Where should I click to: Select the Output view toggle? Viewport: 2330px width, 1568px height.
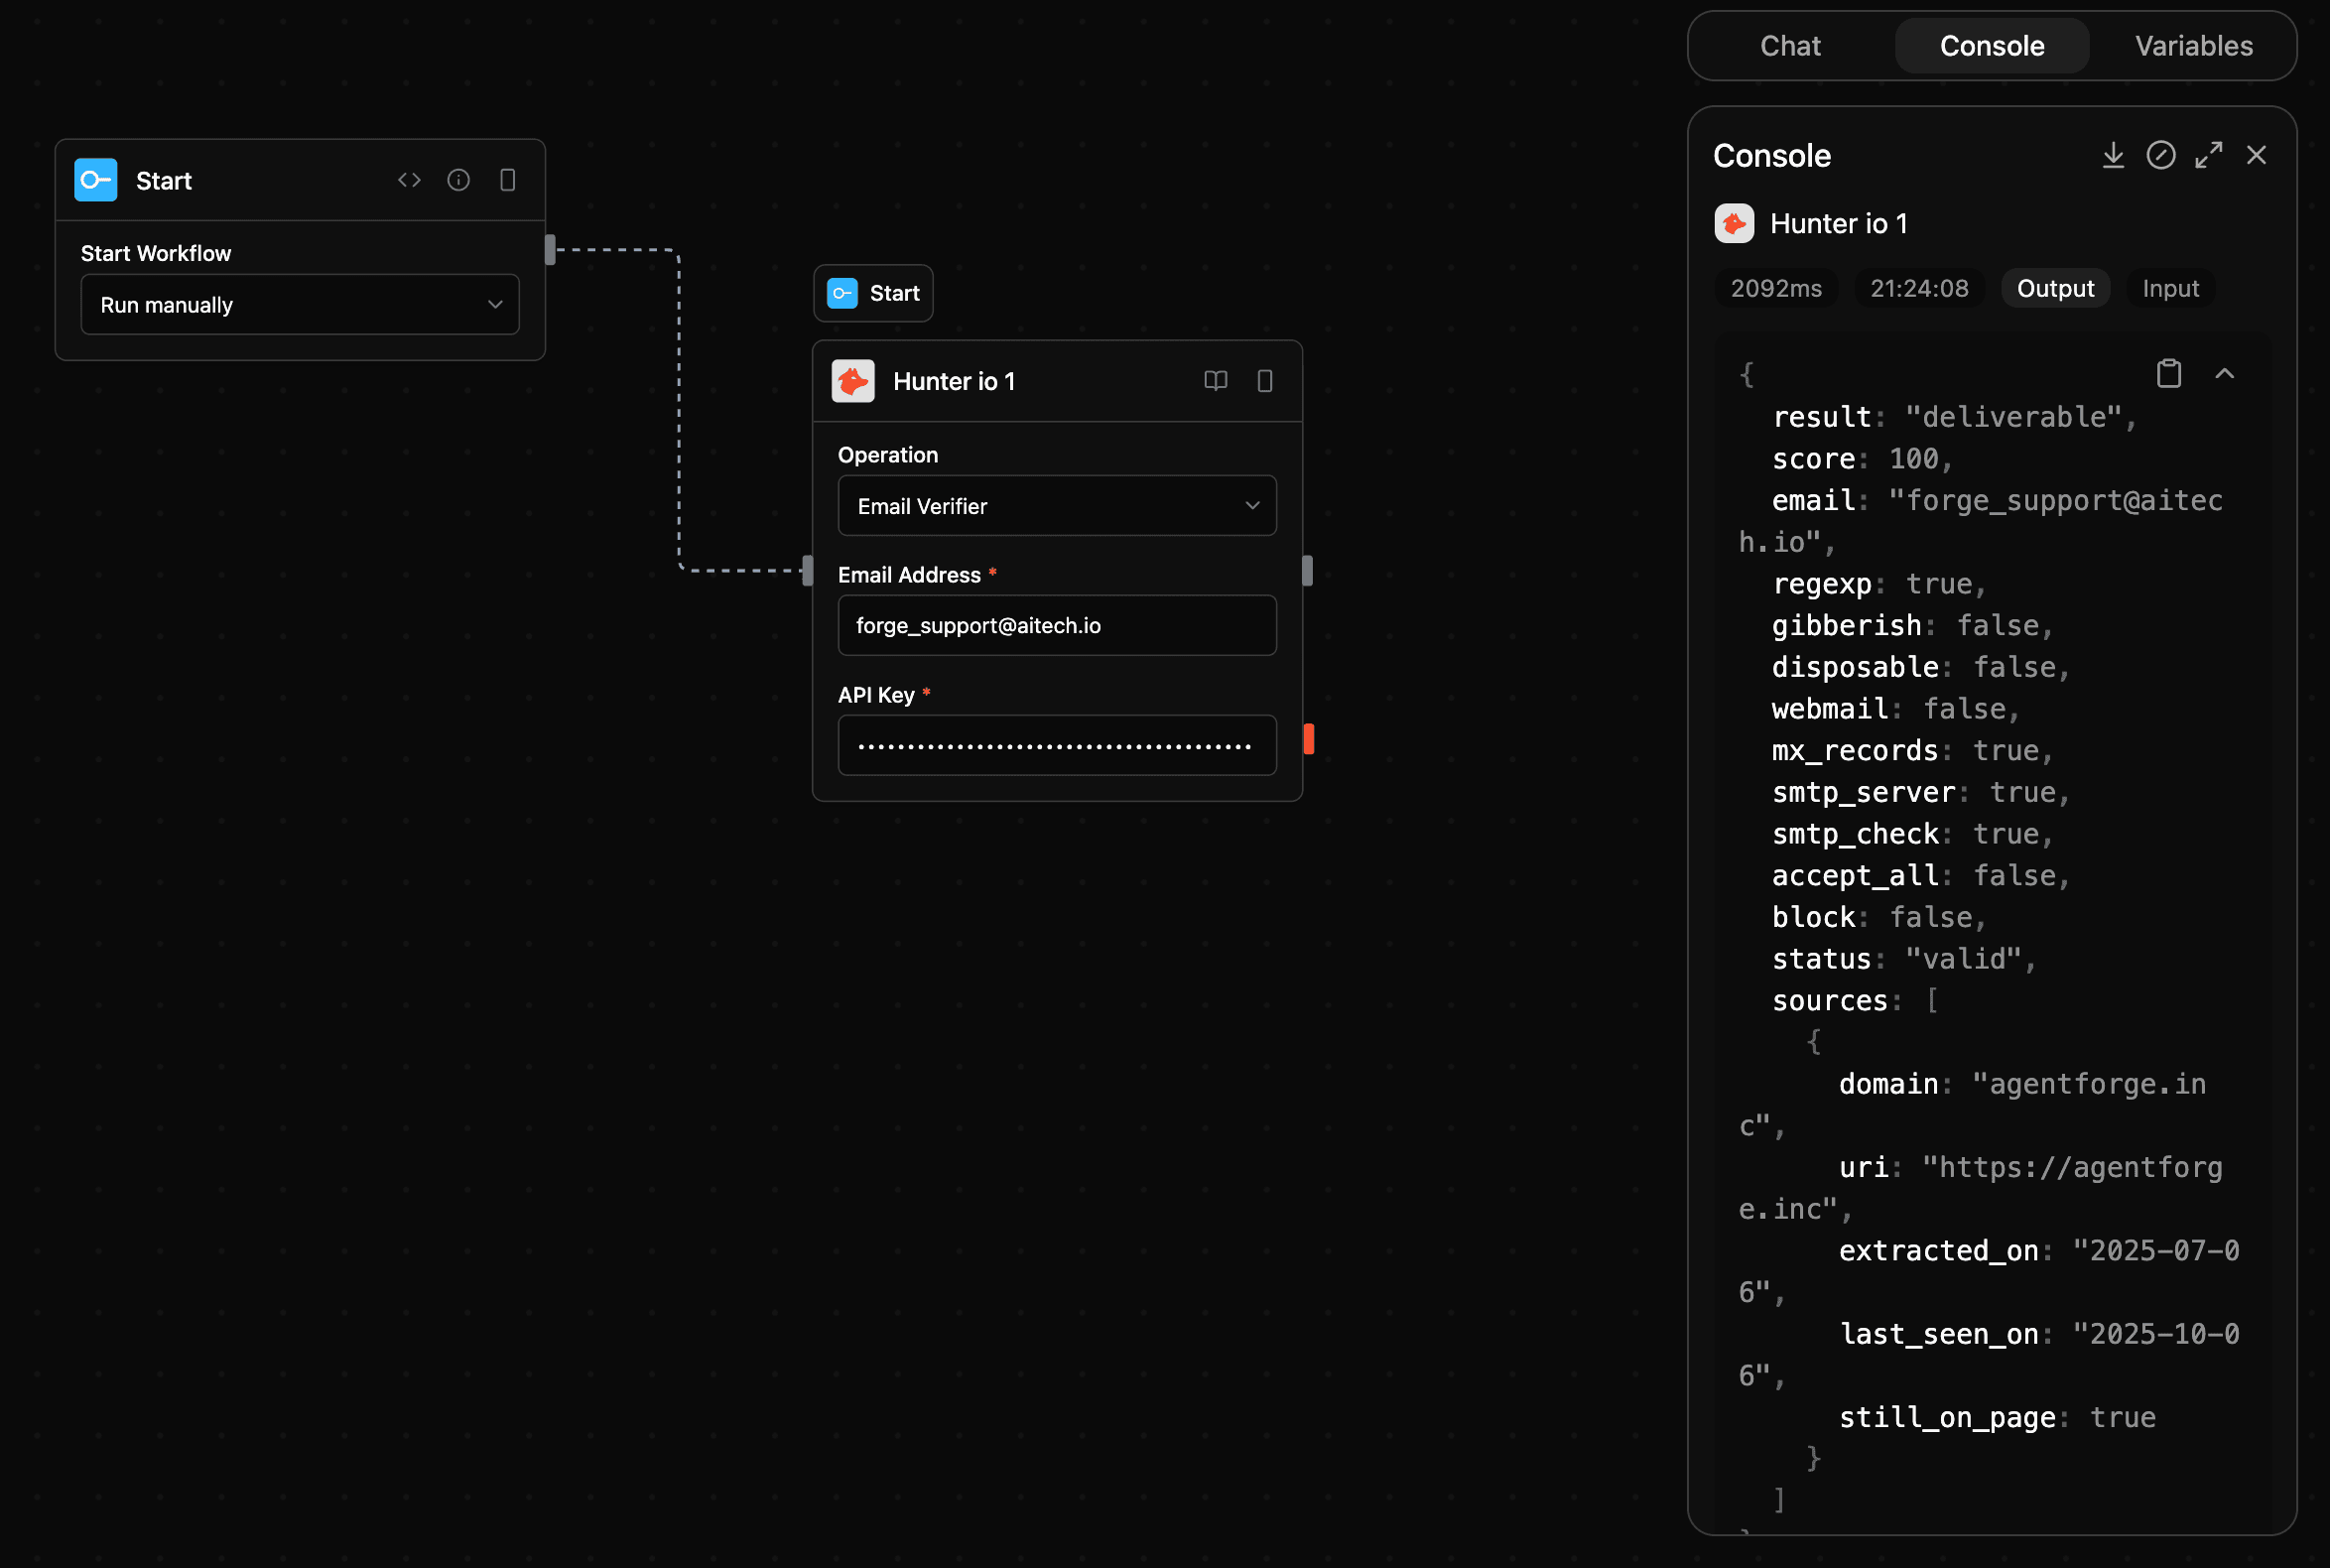point(2054,288)
